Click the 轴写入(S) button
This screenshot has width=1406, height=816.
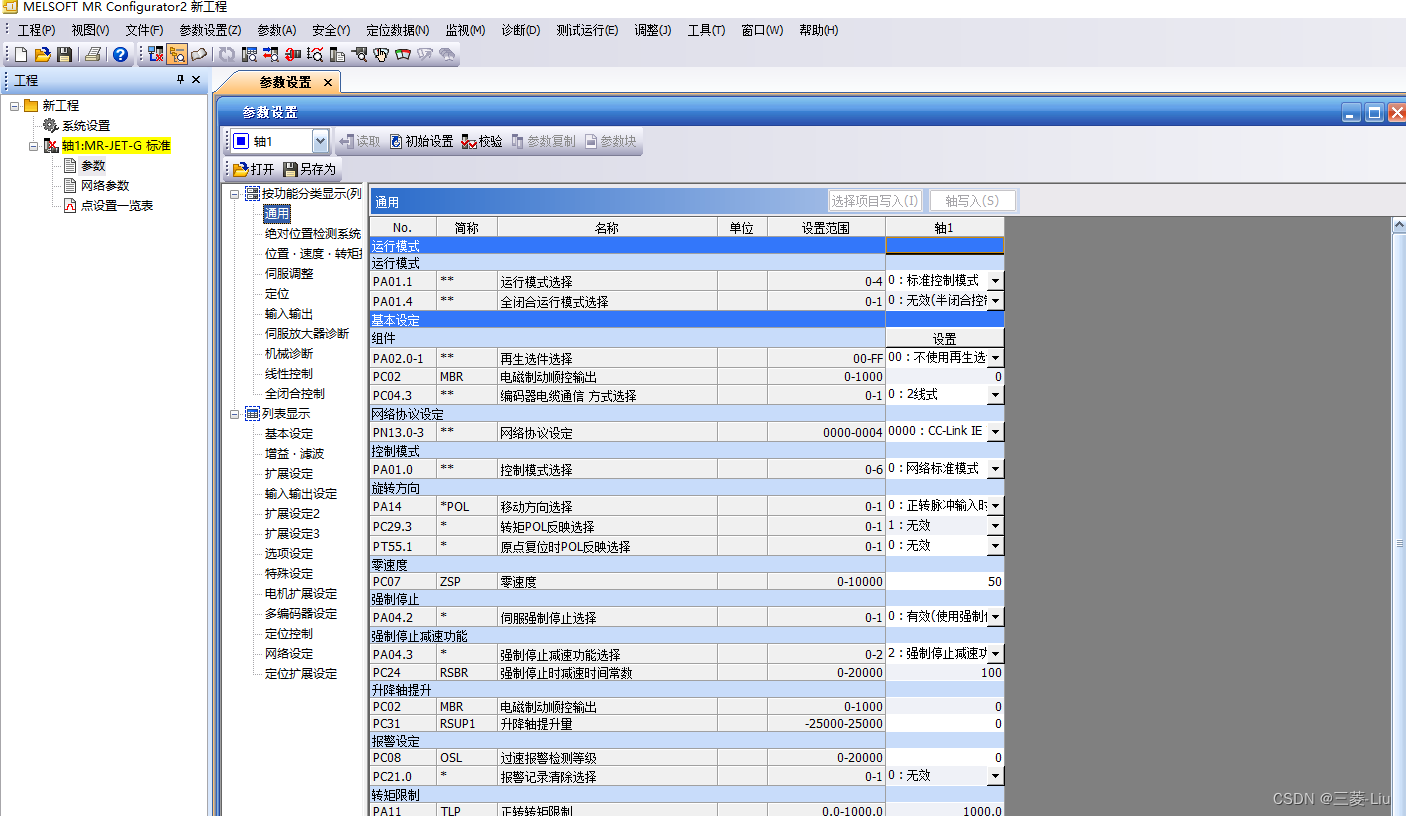click(972, 200)
